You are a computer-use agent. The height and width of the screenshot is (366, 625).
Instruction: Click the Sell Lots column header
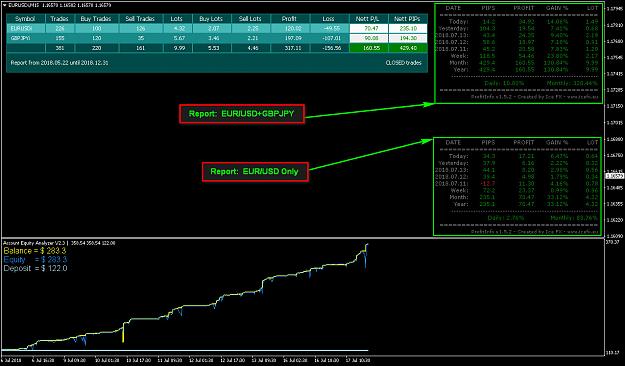250,19
